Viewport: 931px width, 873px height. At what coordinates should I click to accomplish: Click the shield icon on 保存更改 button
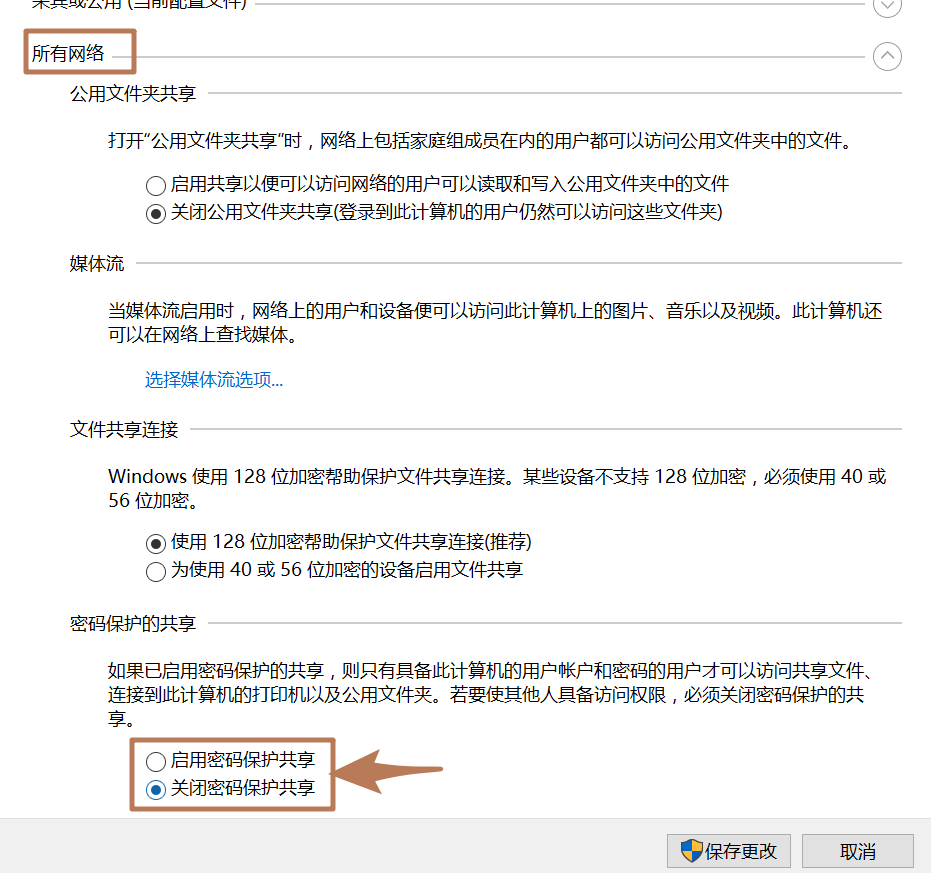click(x=692, y=851)
